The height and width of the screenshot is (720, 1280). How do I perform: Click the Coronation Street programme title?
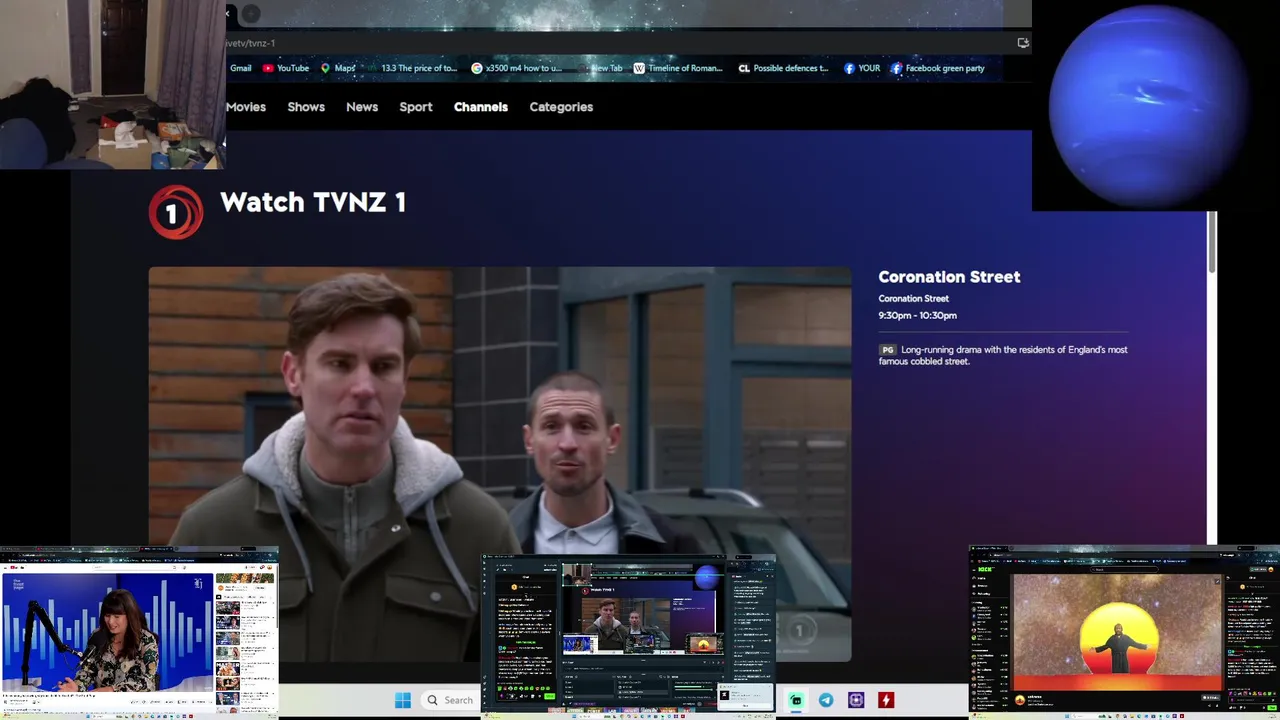tap(949, 277)
